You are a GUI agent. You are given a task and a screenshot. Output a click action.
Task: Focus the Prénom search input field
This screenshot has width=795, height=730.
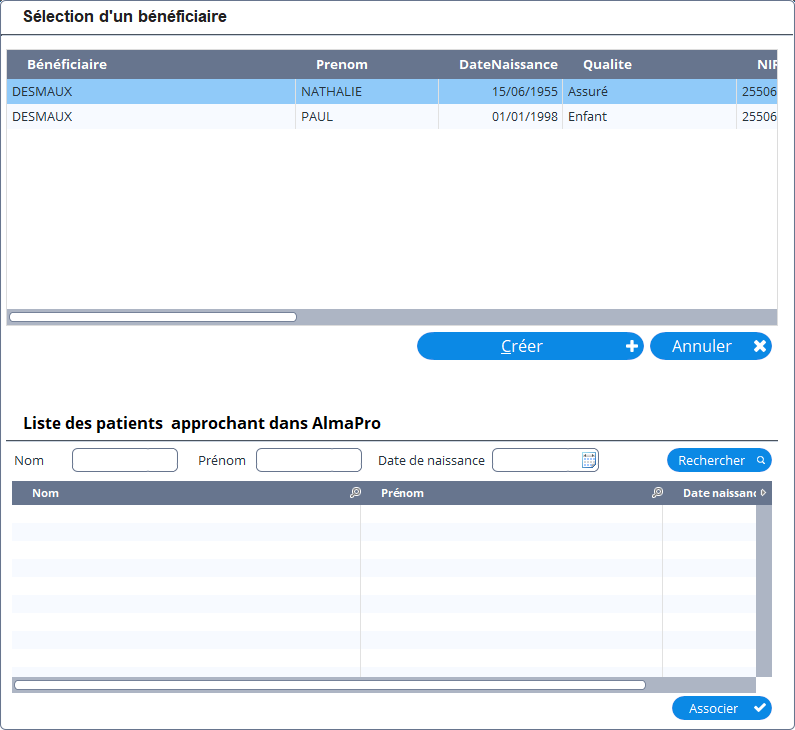308,460
